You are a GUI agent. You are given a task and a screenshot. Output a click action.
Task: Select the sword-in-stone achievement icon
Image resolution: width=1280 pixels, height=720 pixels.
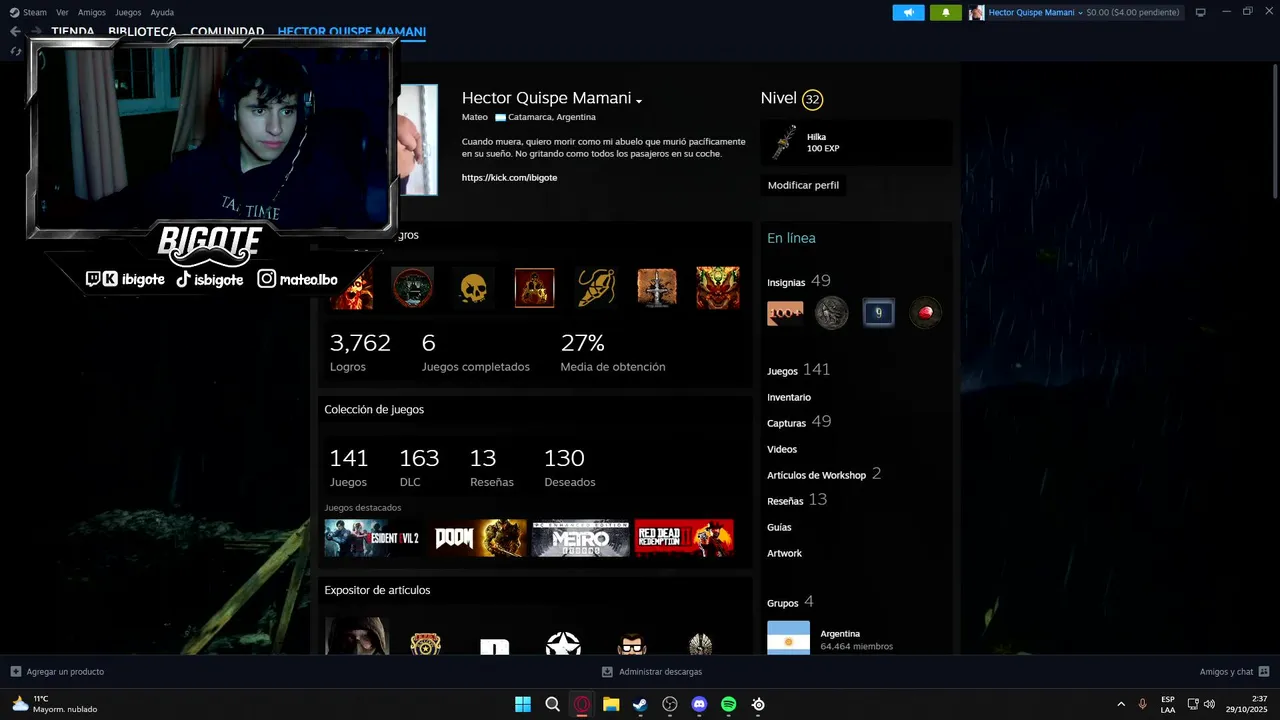point(657,288)
